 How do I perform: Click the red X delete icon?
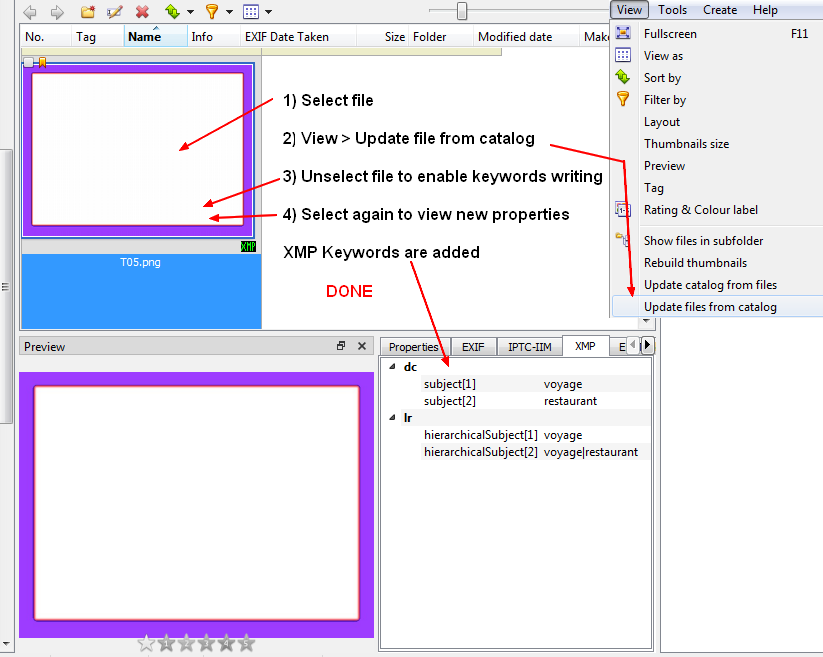[142, 12]
